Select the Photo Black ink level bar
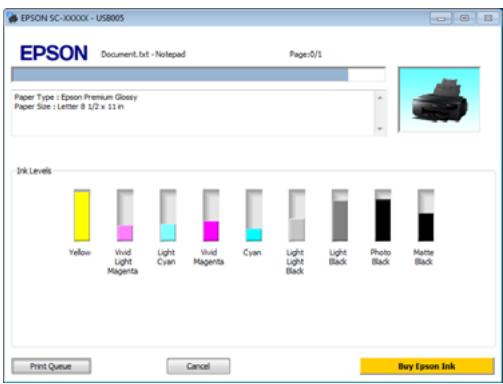This screenshot has width=503, height=384. coord(383,215)
